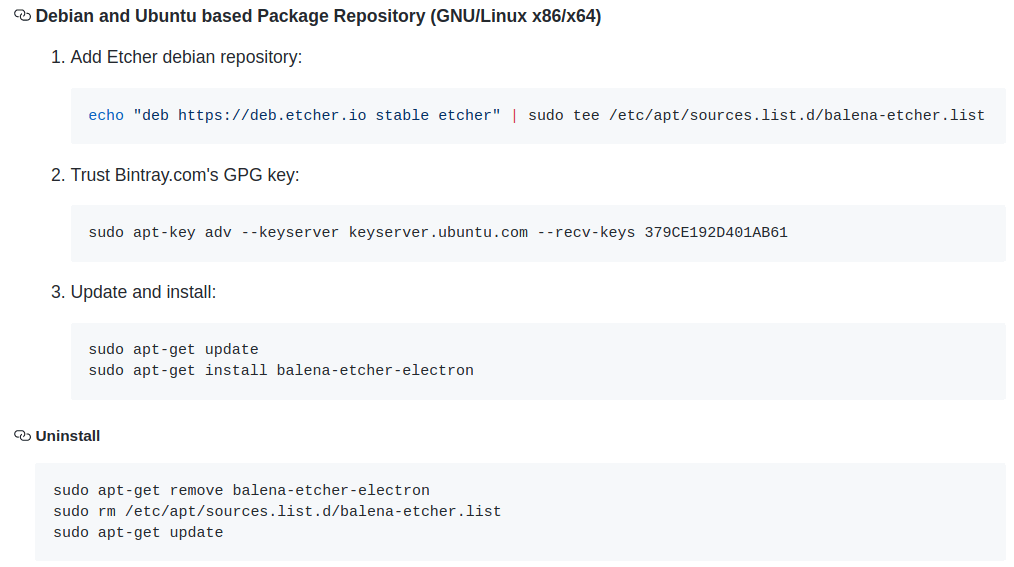Click the sudo rm balena-etcher.list line
The image size is (1014, 567).
point(277,511)
